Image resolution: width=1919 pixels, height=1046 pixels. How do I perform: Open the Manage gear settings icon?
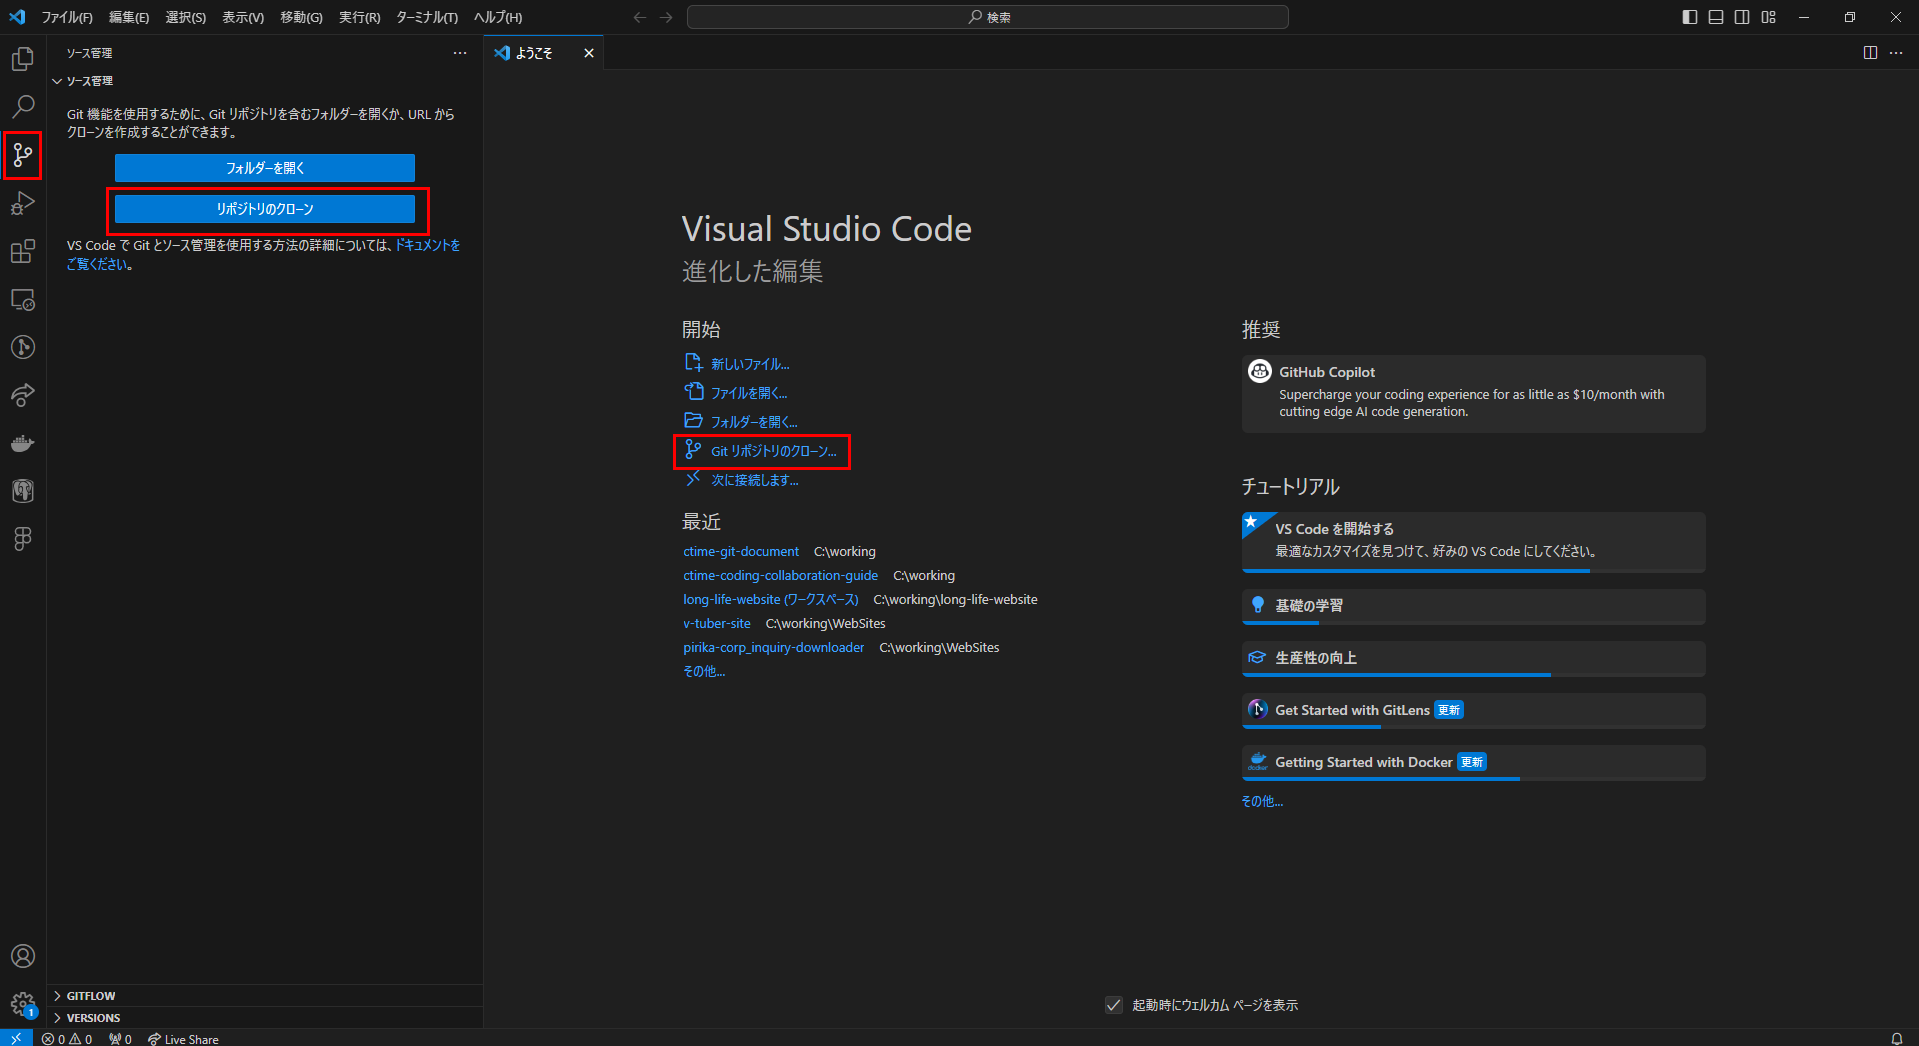tap(22, 1003)
